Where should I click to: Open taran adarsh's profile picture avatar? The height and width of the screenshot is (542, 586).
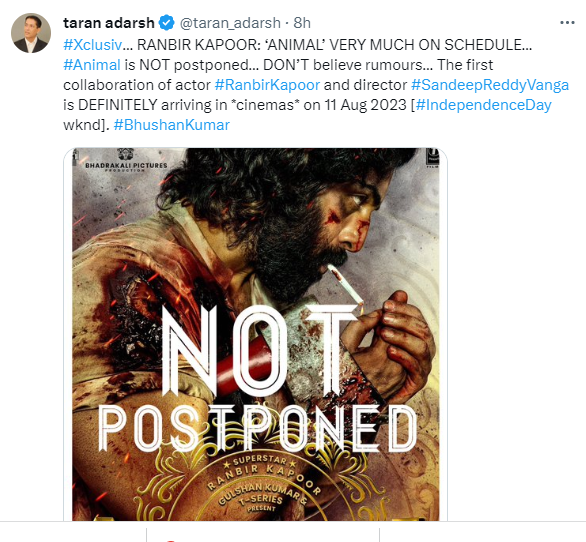pyautogui.click(x=31, y=33)
